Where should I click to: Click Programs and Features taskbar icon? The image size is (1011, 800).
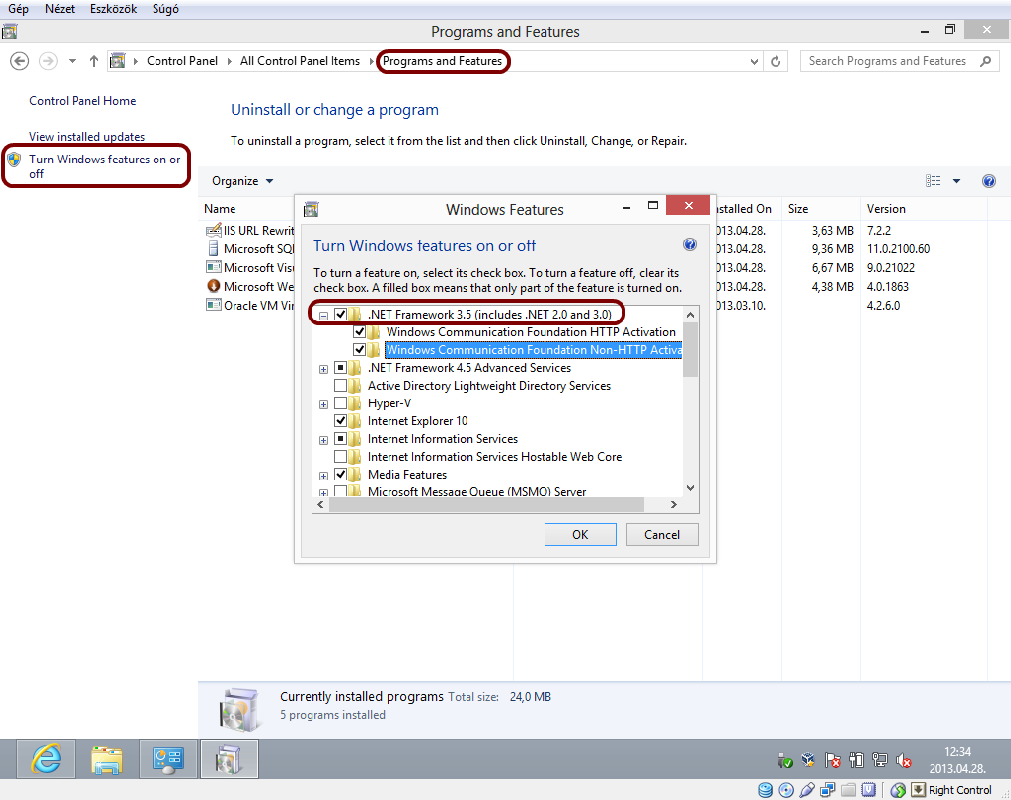click(229, 759)
